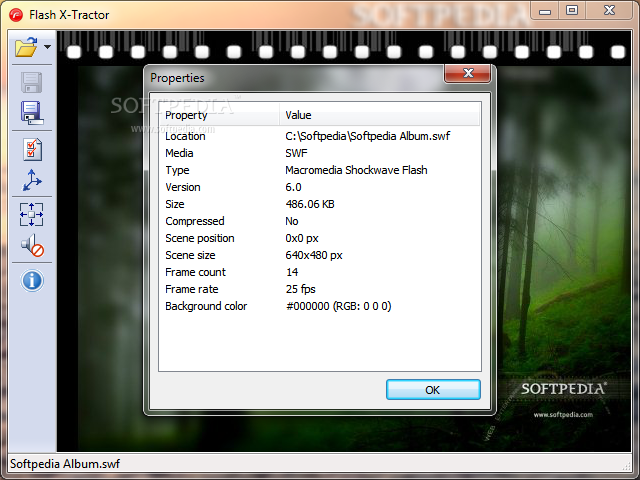The image size is (640, 480).
Task: Click the Softpedia Album.swf status bar text
Action: coord(65,464)
